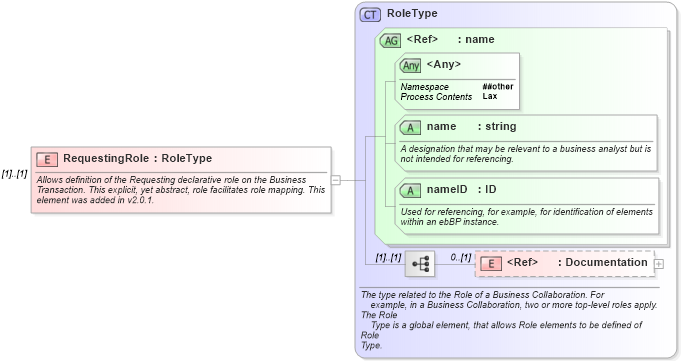
Task: Click the sequence compositor icon
Action: tap(420, 263)
